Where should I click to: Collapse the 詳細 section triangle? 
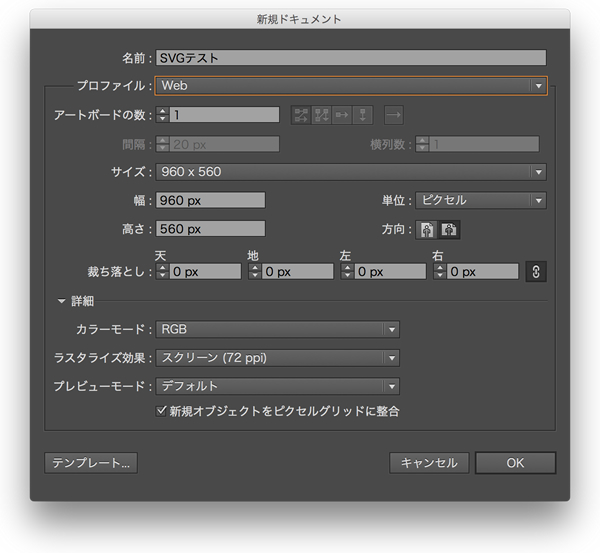click(61, 301)
